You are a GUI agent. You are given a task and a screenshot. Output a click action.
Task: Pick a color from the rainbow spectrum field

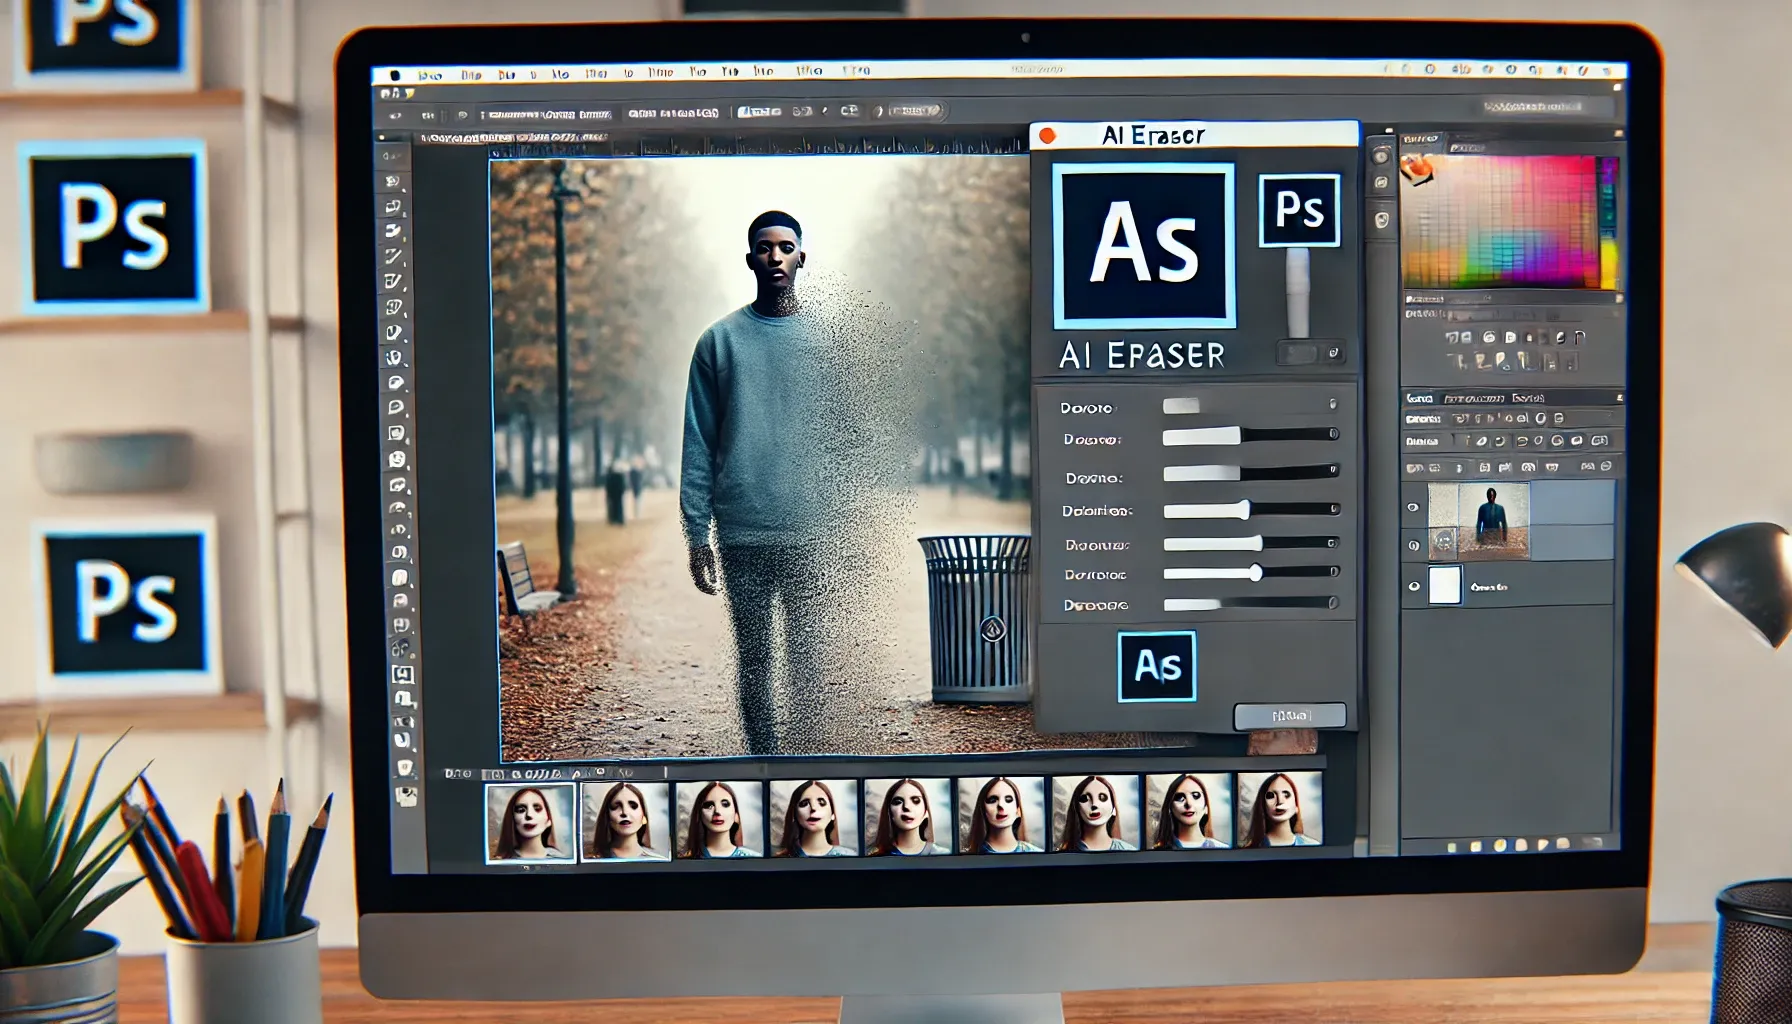pyautogui.click(x=1500, y=221)
